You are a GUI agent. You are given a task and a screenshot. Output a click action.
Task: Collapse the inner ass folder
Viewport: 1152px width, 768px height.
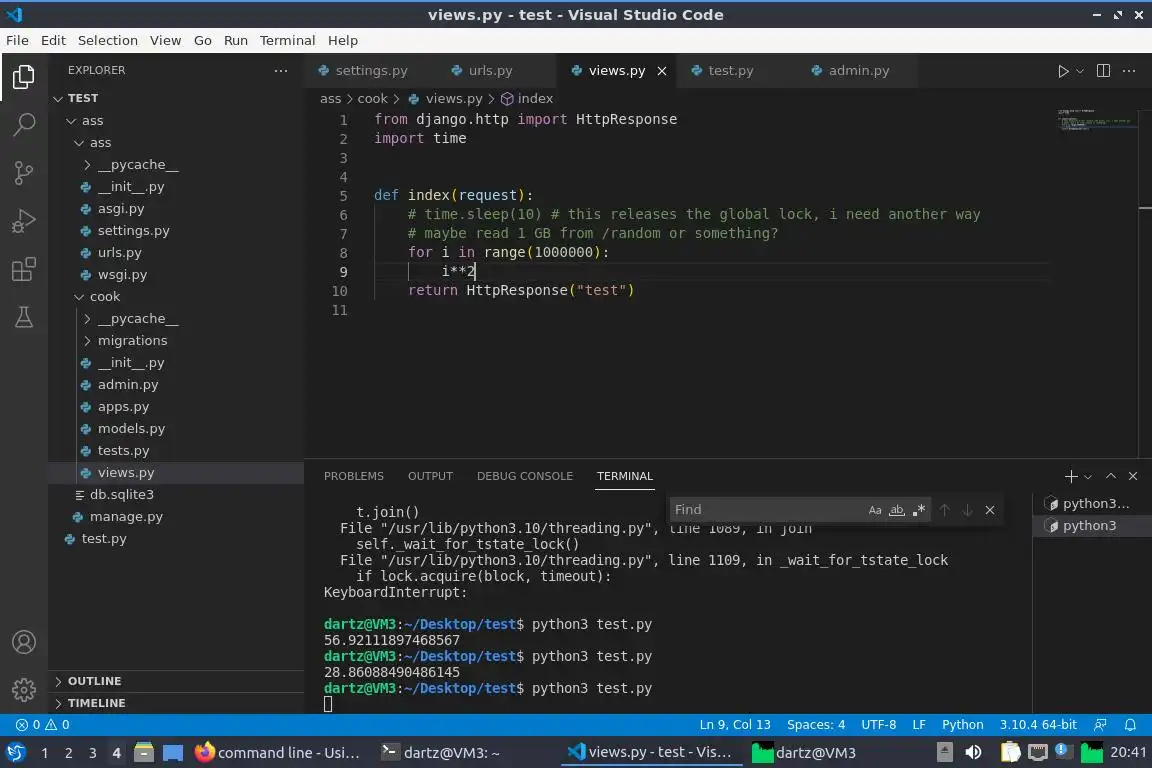click(79, 143)
